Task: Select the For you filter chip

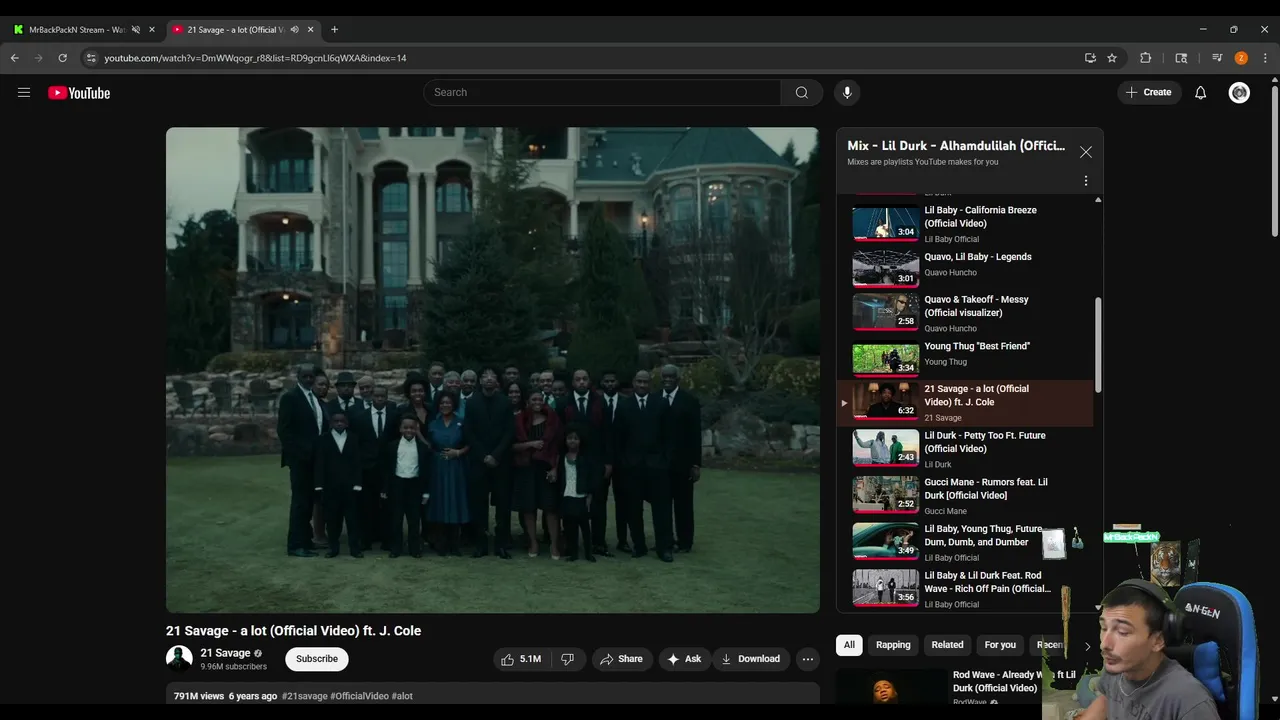Action: click(1000, 645)
